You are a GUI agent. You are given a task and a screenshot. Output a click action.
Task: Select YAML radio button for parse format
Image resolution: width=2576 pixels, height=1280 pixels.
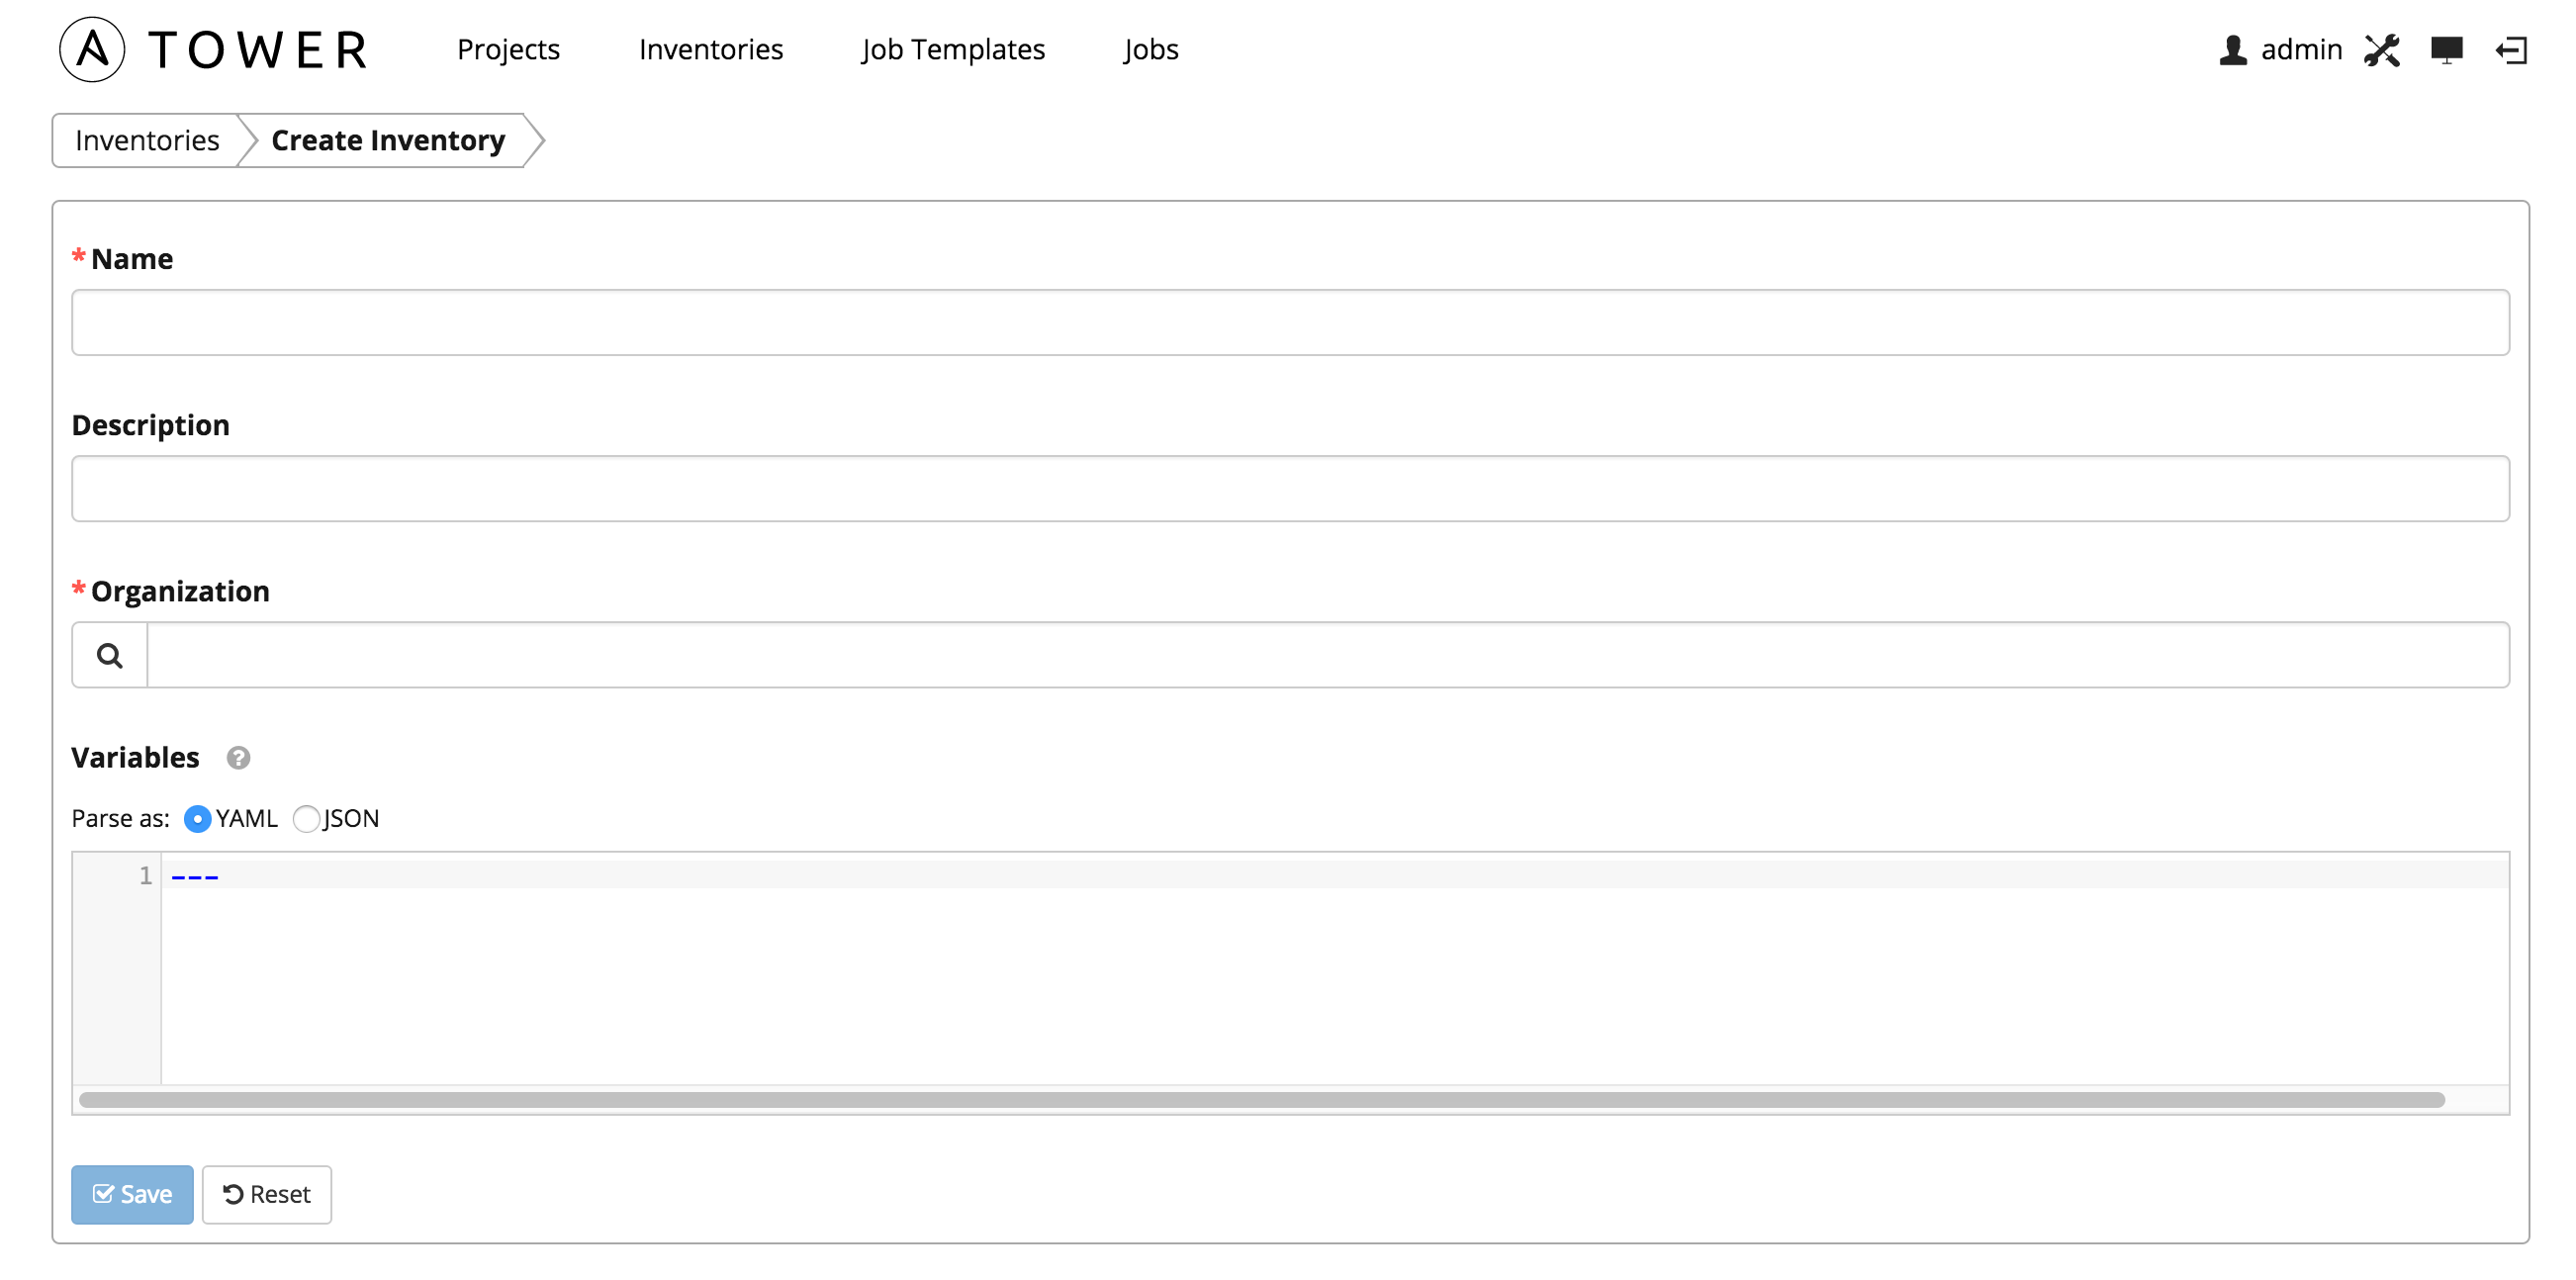point(199,817)
